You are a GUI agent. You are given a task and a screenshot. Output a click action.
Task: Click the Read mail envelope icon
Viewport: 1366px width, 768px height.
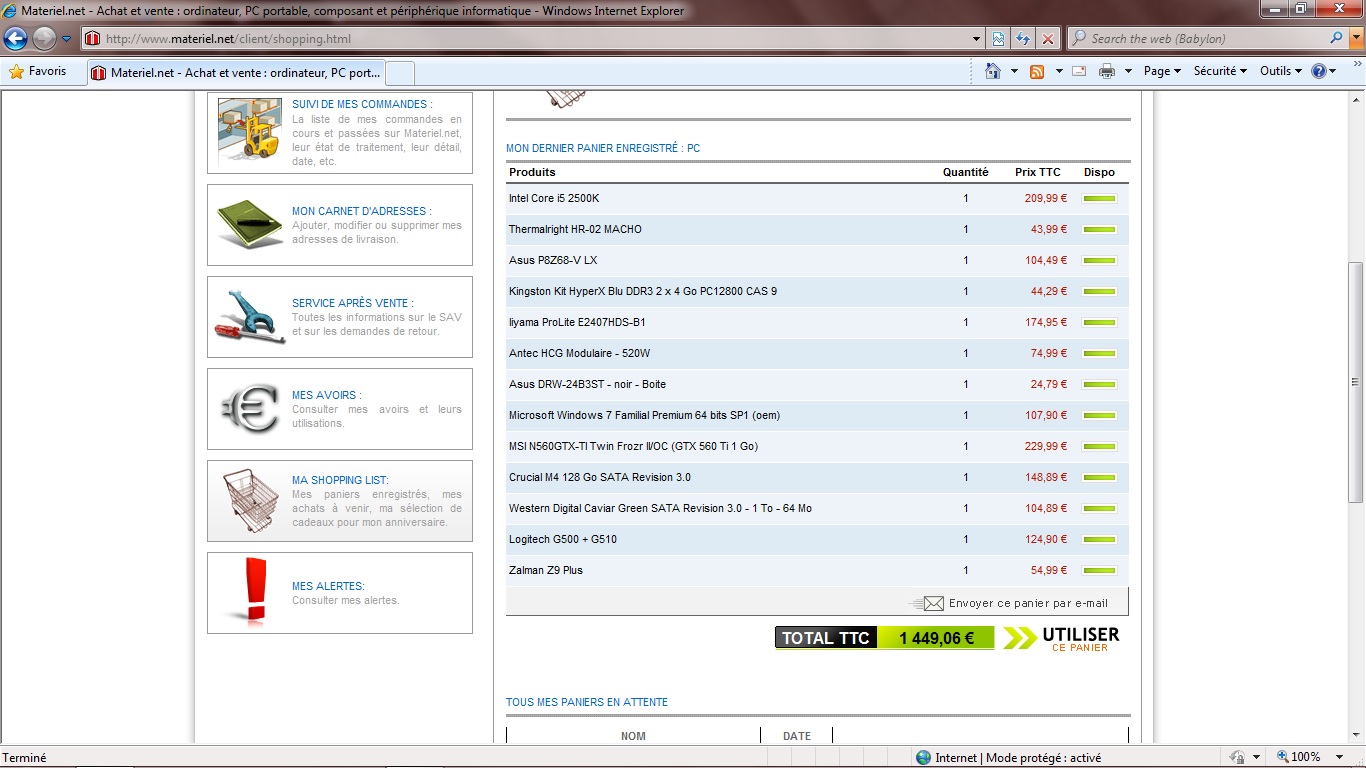(1079, 71)
